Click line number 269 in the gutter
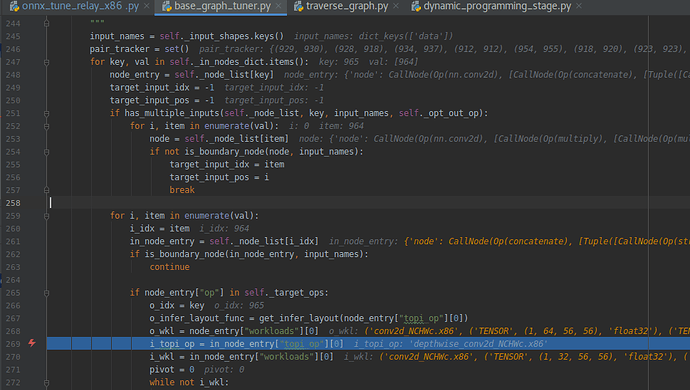 13,344
